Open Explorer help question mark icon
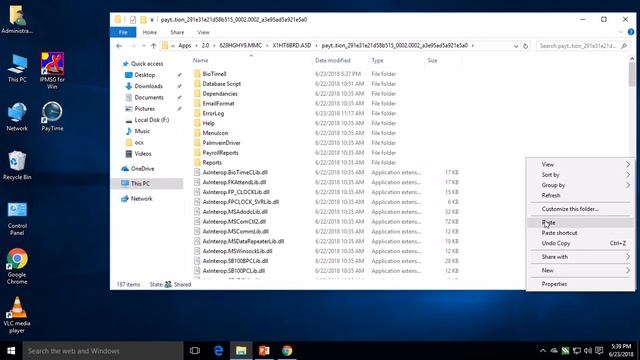640x360 pixels. tap(631, 32)
